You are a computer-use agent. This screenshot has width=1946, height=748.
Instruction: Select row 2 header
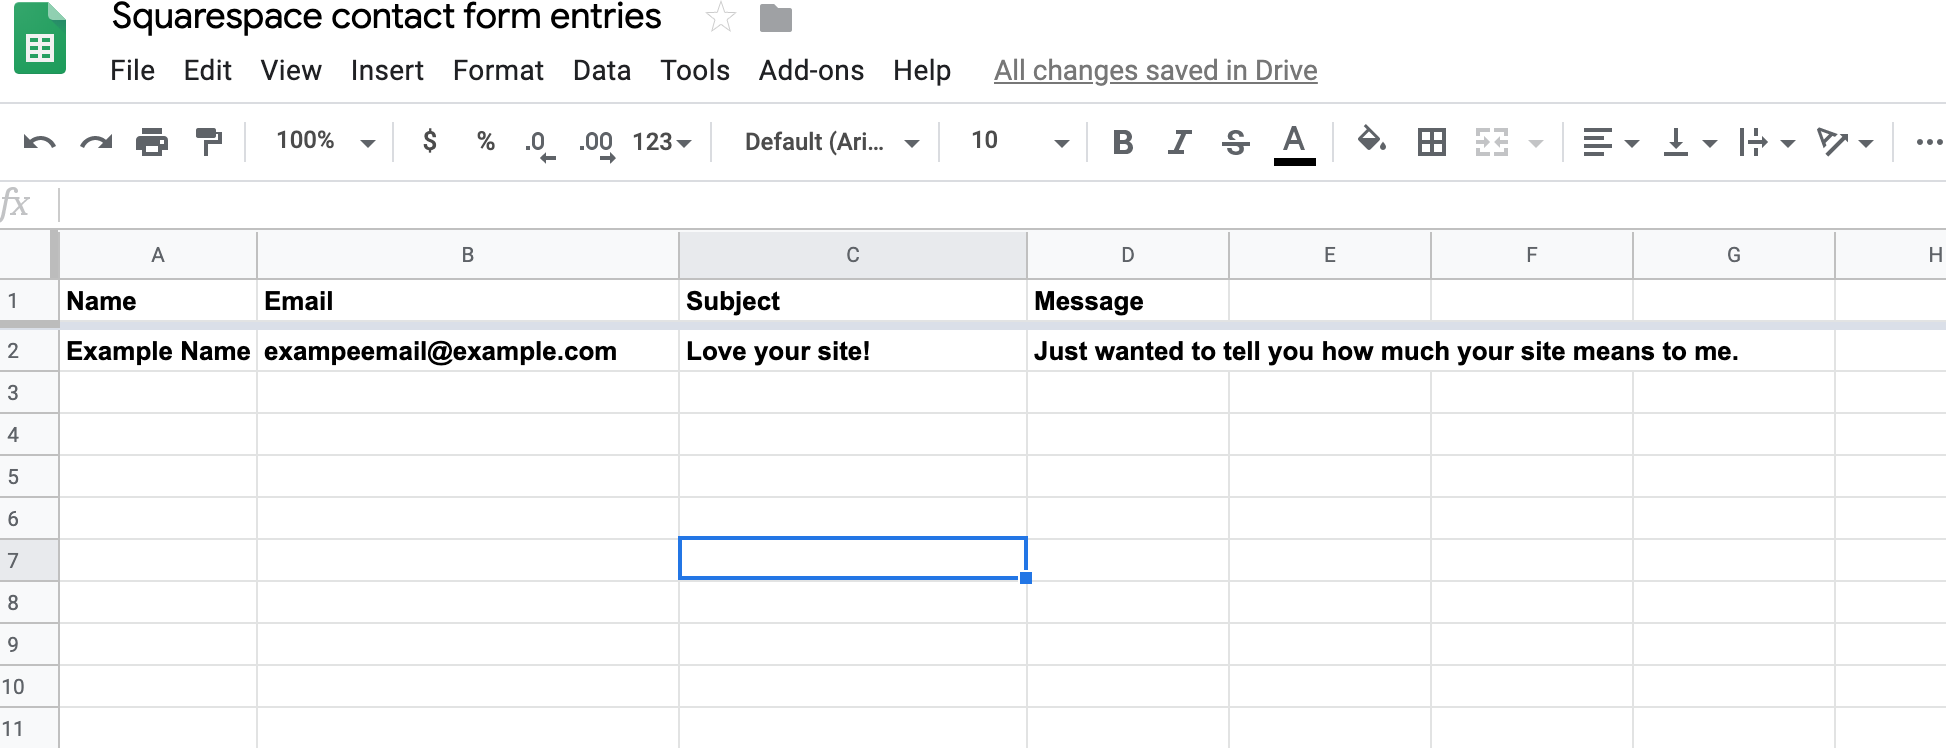(x=29, y=351)
